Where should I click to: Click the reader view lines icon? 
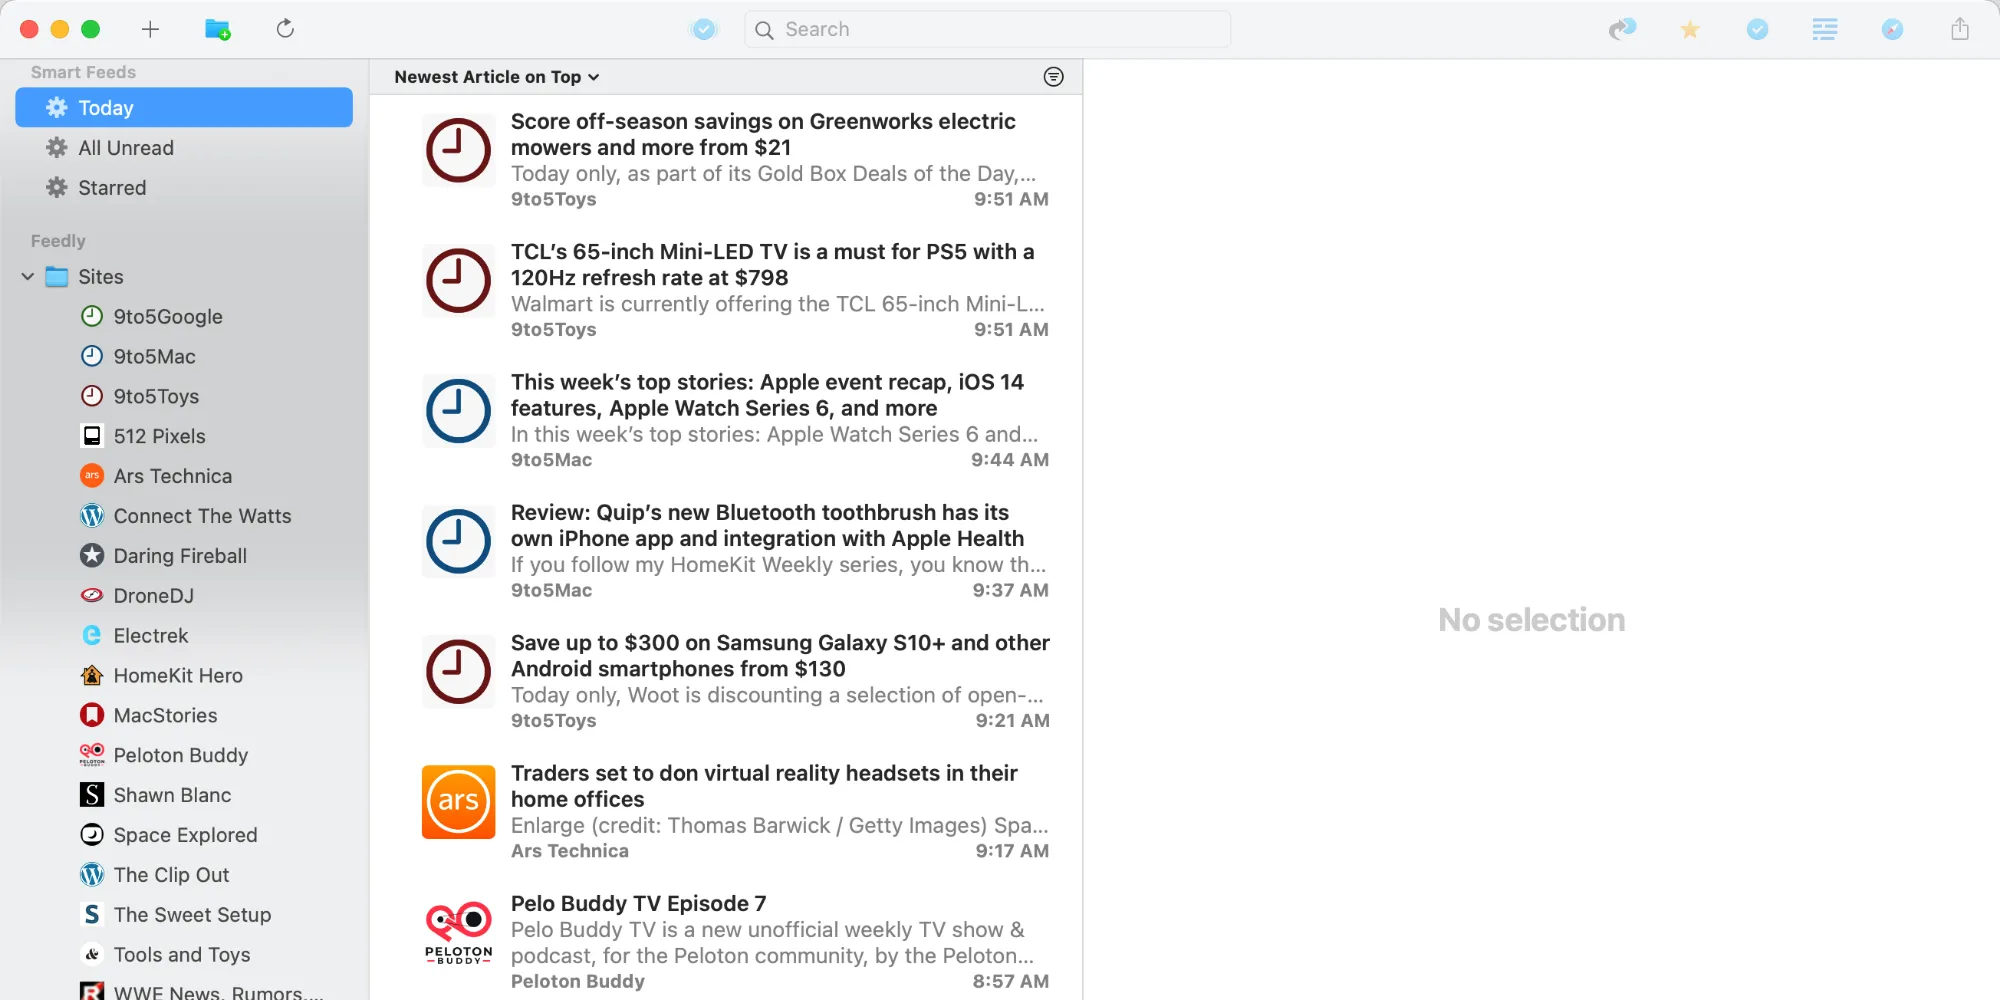pyautogui.click(x=1824, y=29)
